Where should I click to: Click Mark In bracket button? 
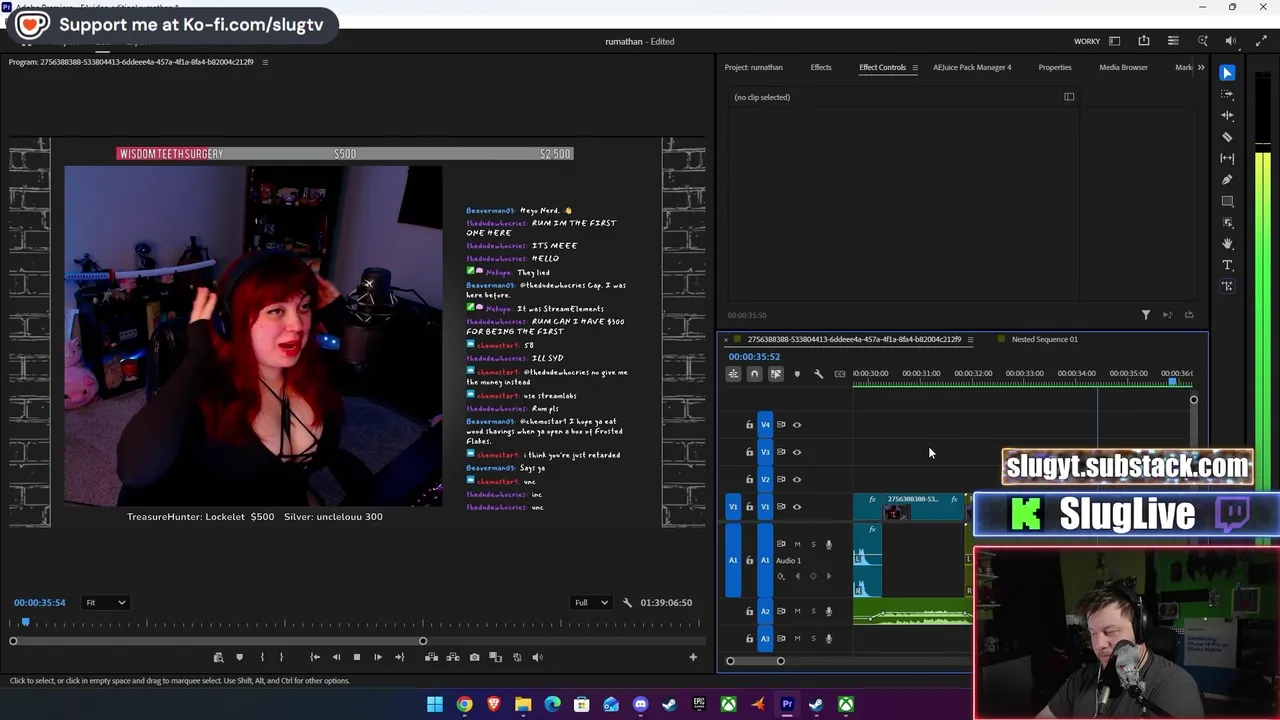[x=262, y=657]
